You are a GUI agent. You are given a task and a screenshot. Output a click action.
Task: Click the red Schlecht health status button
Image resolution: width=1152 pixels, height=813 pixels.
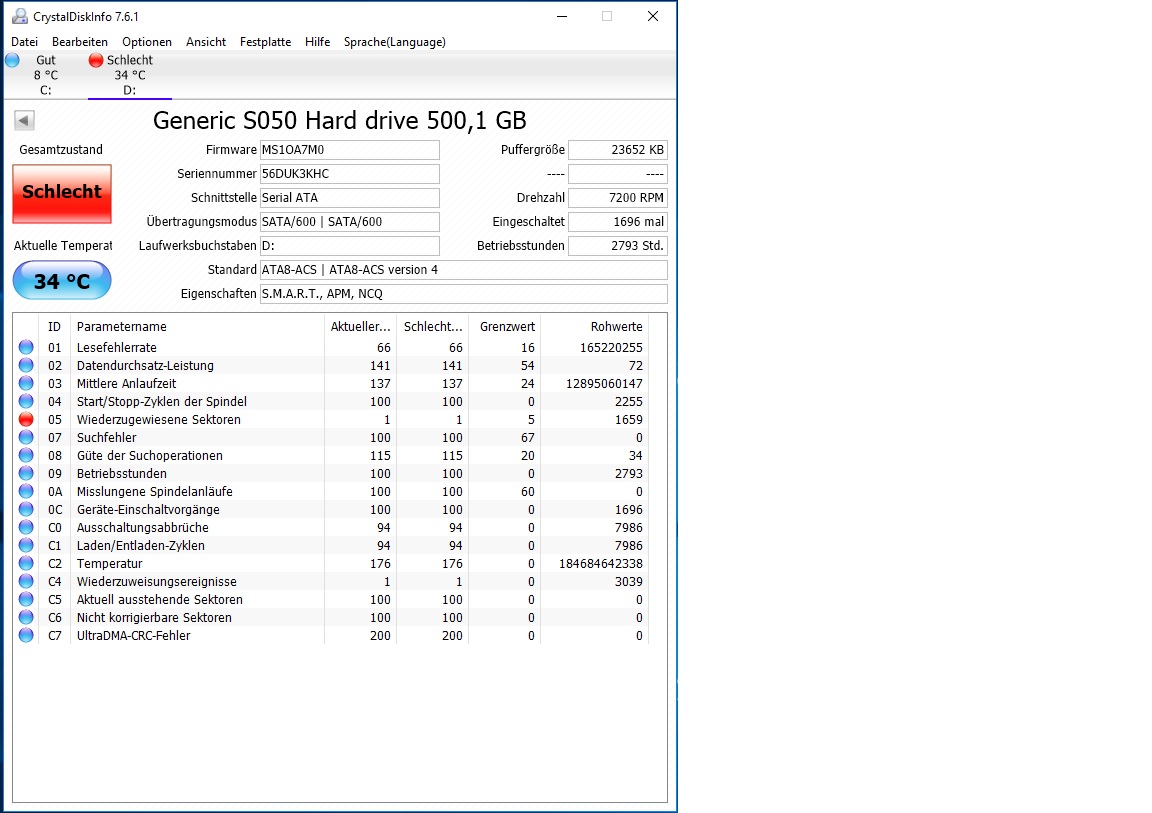pos(62,193)
